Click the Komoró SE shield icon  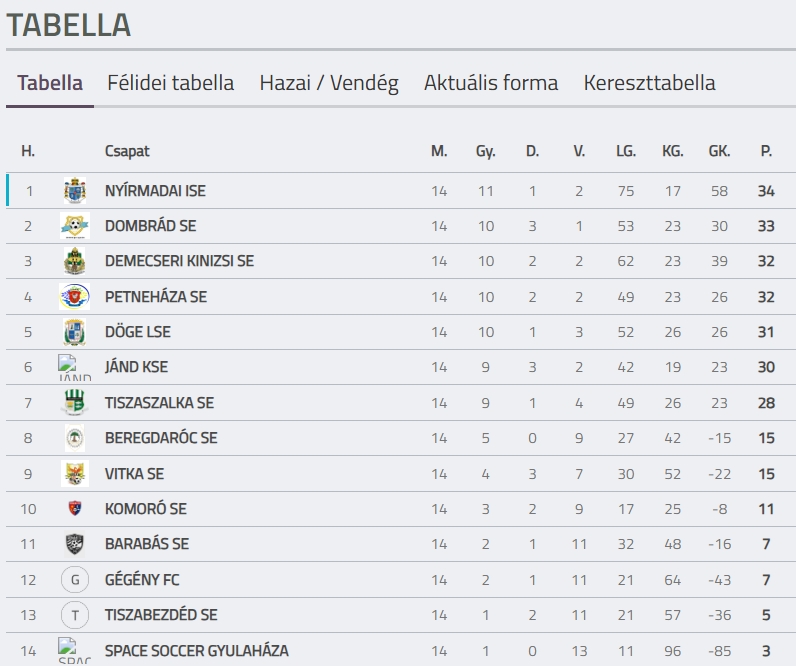pos(75,509)
